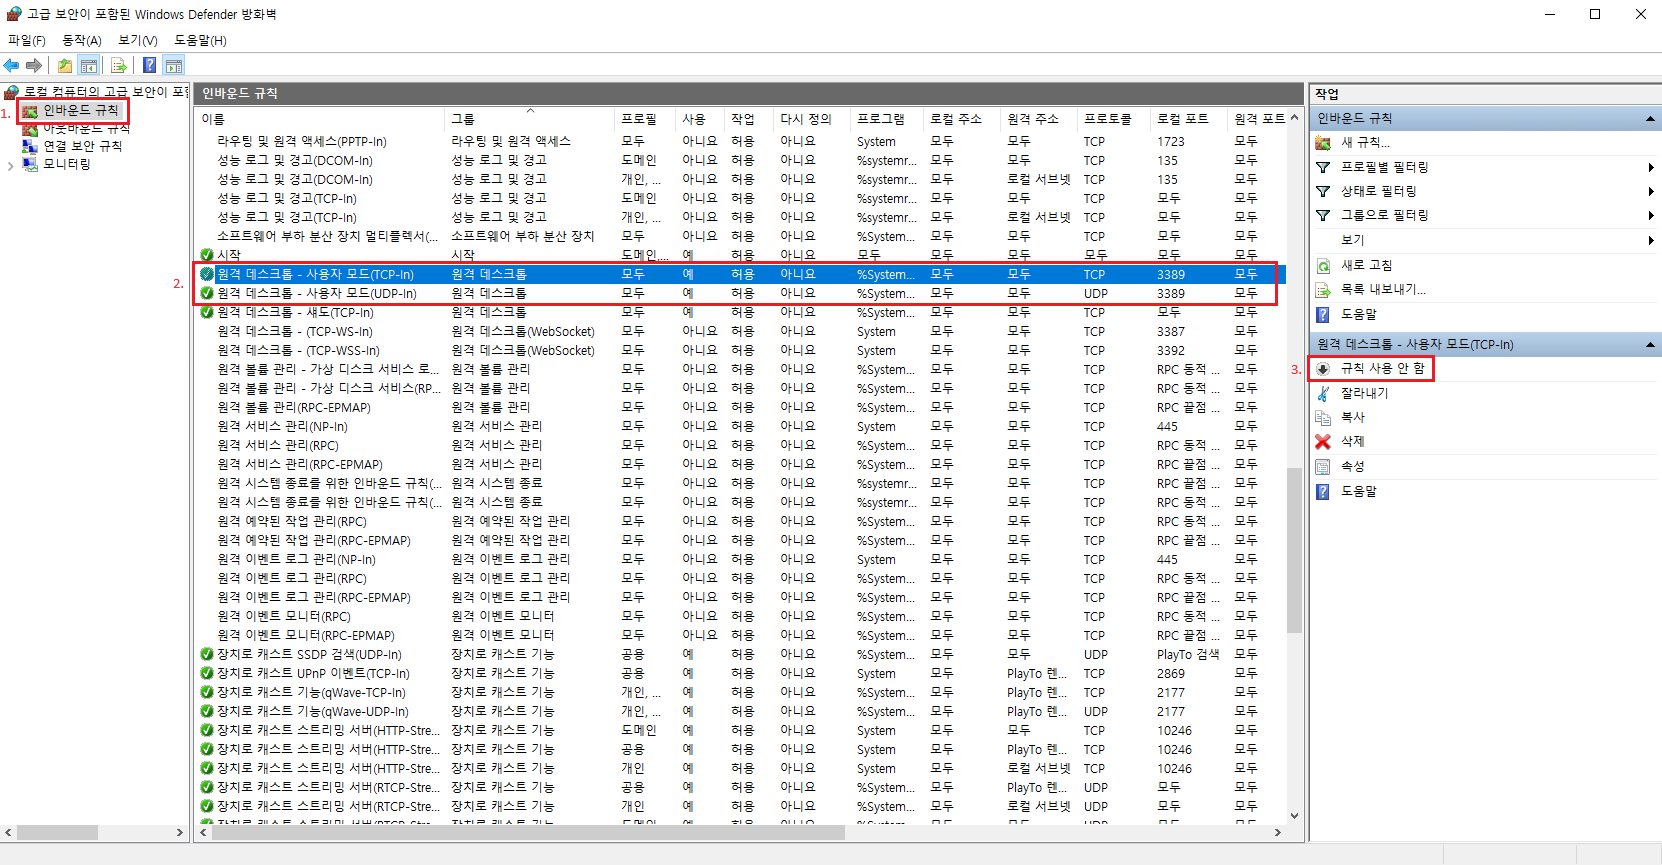Click the blue Back arrow in the toolbar
Screen dimensions: 1662x865
click(11, 66)
